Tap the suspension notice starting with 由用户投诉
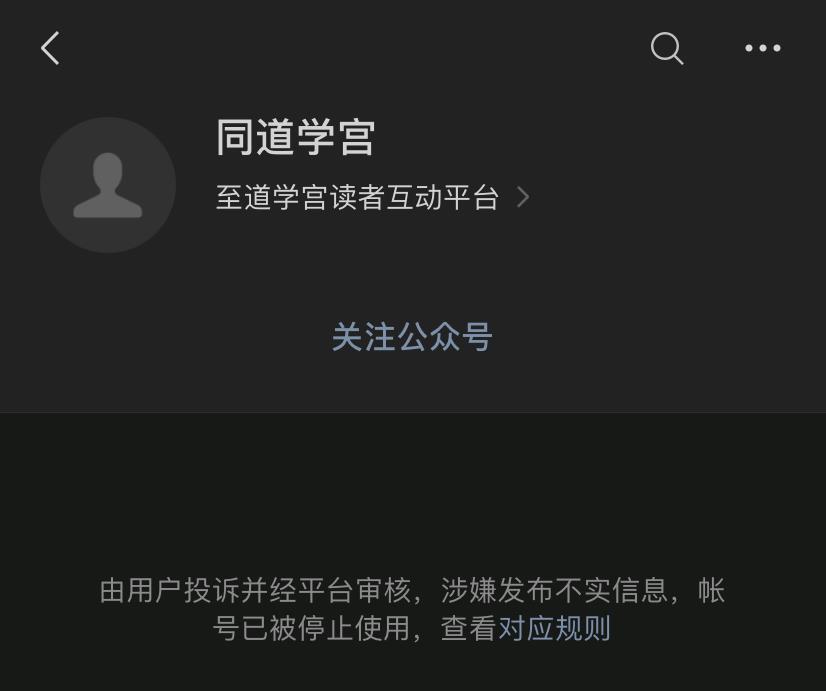The image size is (826, 691). click(x=412, y=609)
